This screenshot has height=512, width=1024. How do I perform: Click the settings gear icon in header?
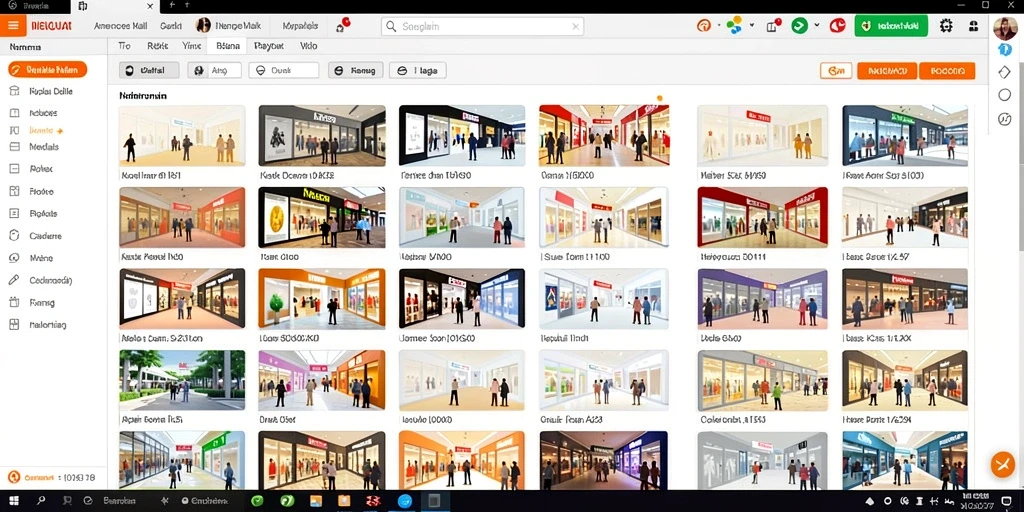point(946,26)
